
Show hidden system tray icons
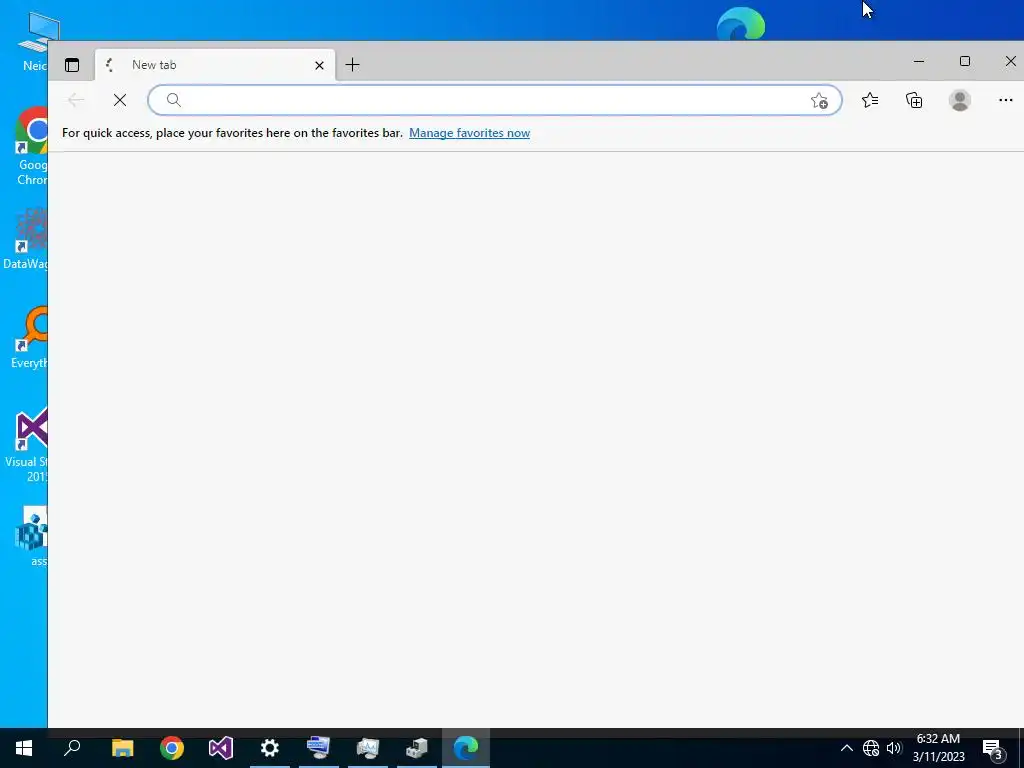point(846,748)
